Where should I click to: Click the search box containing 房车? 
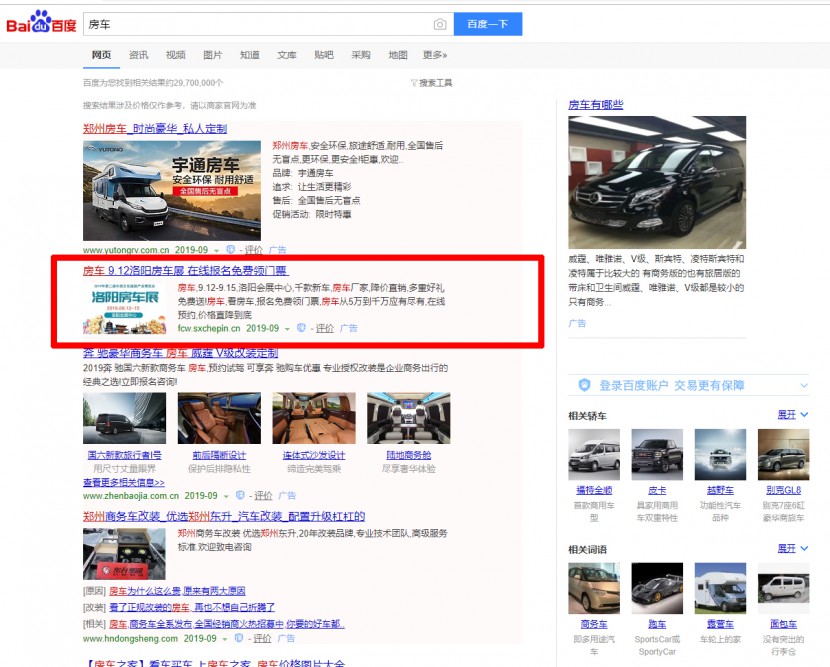[x=255, y=24]
